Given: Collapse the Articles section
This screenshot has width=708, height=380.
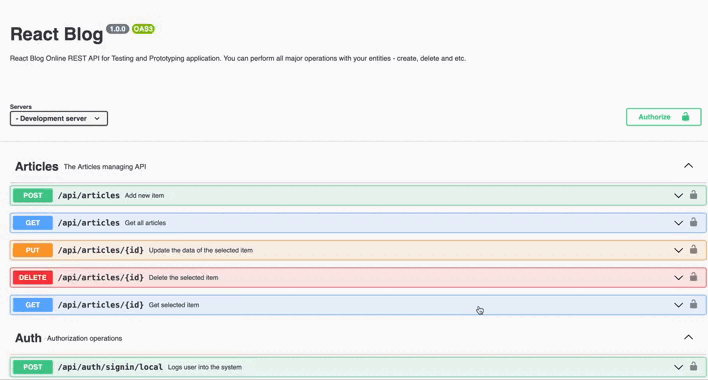Looking at the screenshot, I should click(688, 166).
